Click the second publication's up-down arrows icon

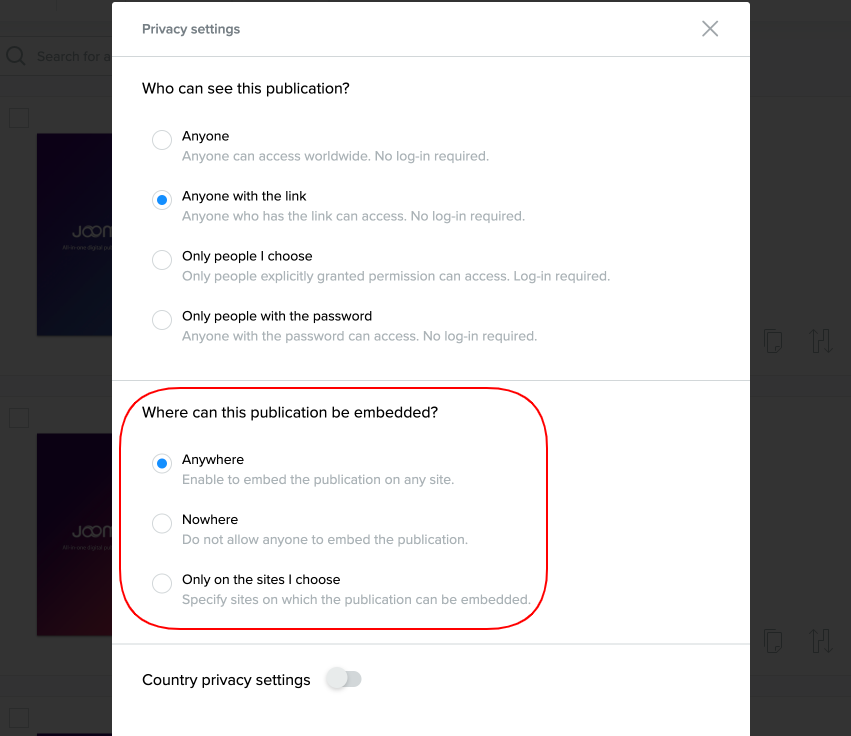click(x=821, y=639)
